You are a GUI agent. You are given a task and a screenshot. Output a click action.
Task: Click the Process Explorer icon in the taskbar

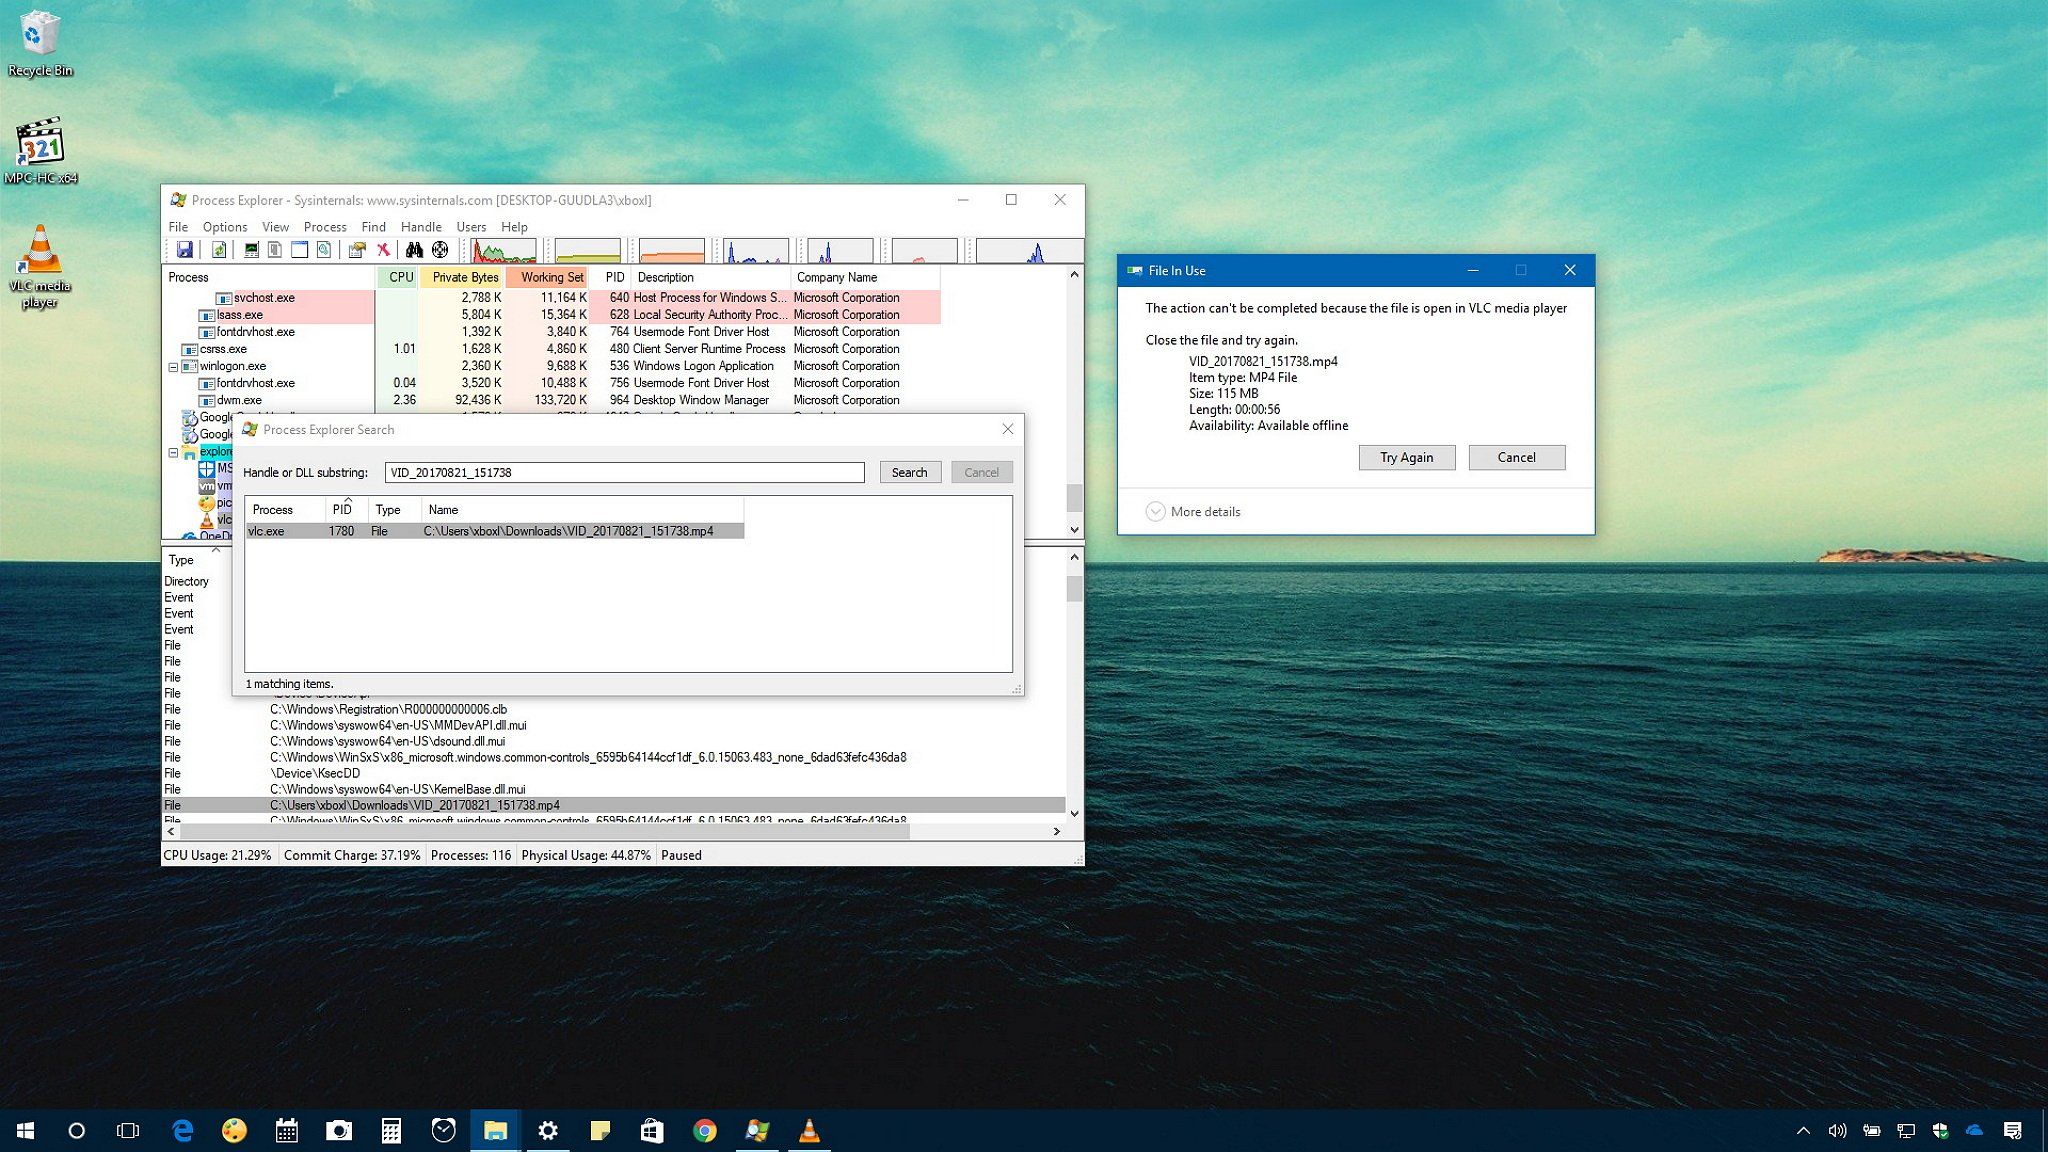coord(757,1131)
